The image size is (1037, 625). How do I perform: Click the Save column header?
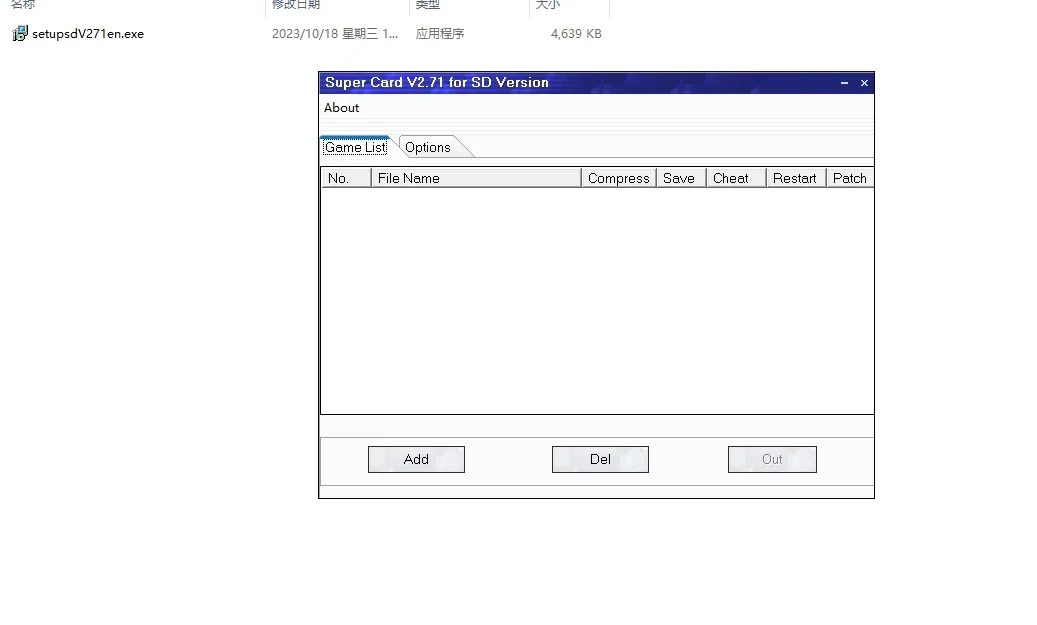[x=681, y=178]
